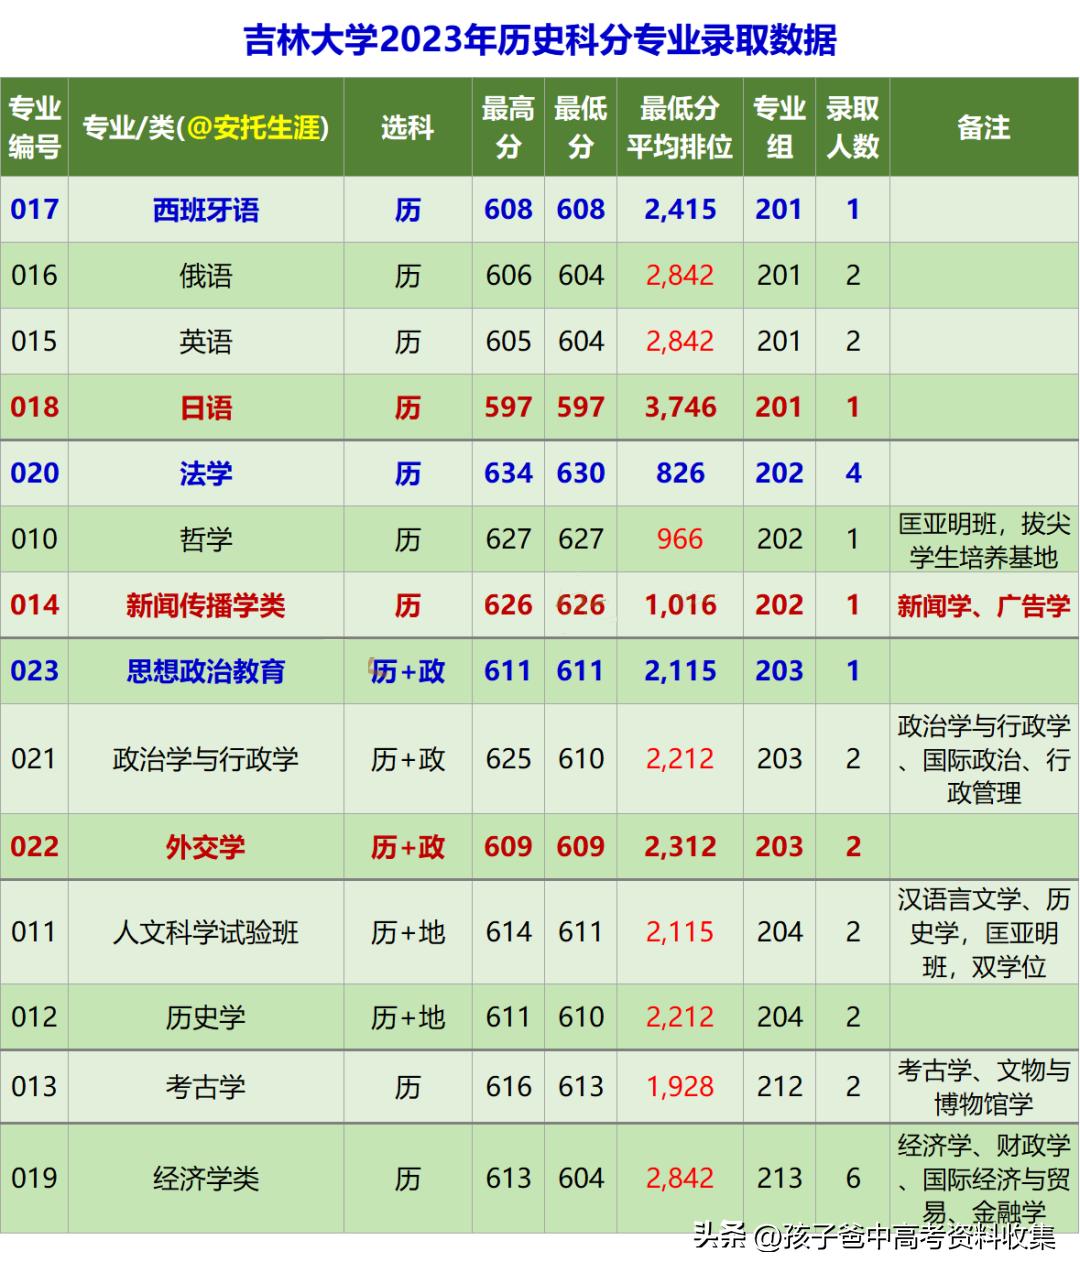Select the 日语 major cell
The image size is (1080, 1274).
(x=206, y=408)
